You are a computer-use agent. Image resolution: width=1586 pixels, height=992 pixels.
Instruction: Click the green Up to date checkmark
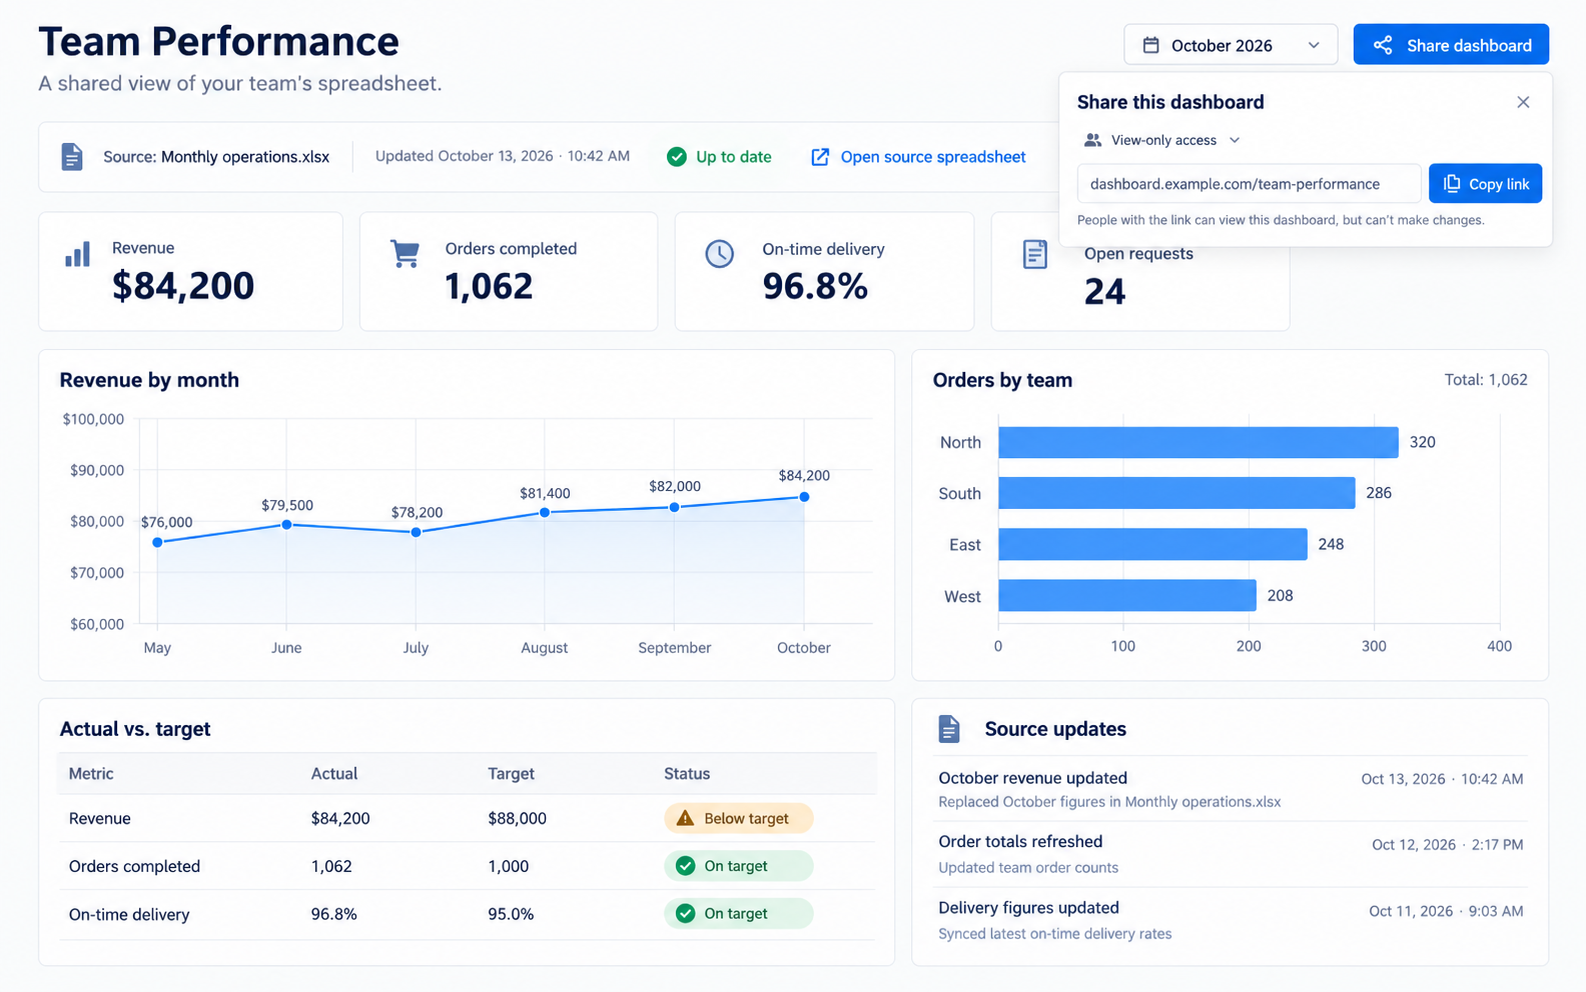click(x=677, y=157)
